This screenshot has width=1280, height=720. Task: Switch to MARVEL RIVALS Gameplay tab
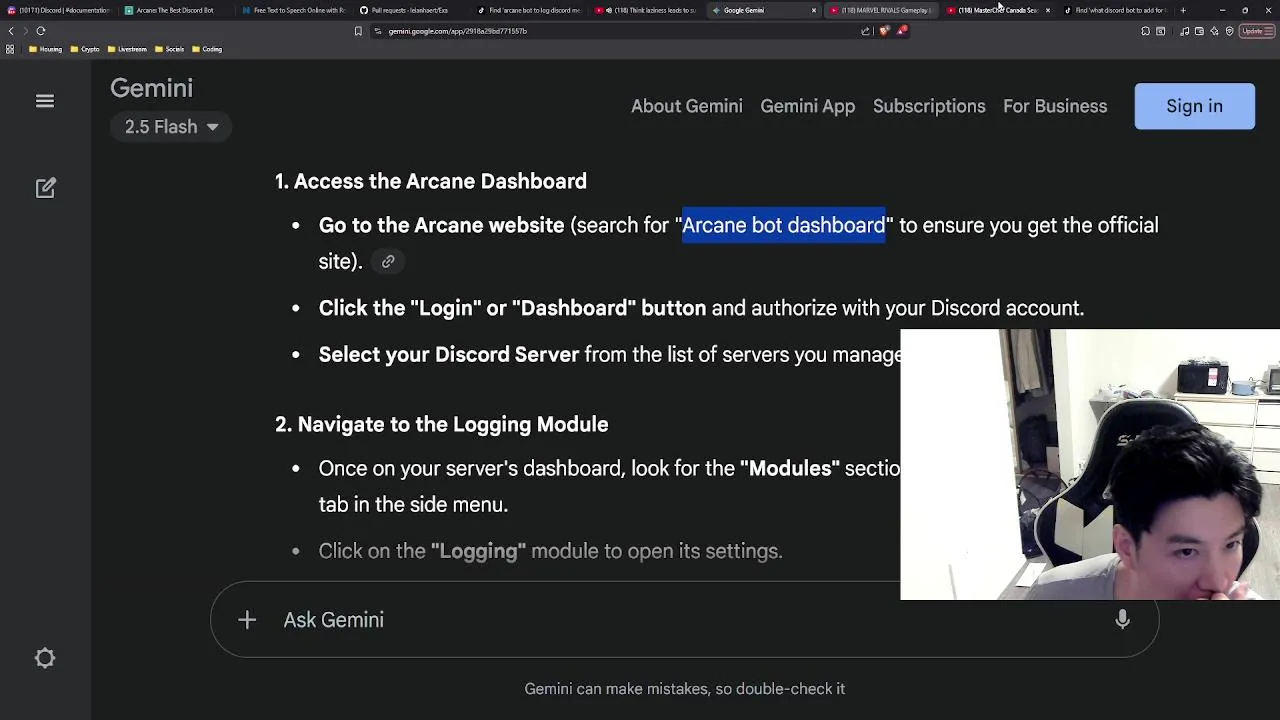tap(880, 10)
